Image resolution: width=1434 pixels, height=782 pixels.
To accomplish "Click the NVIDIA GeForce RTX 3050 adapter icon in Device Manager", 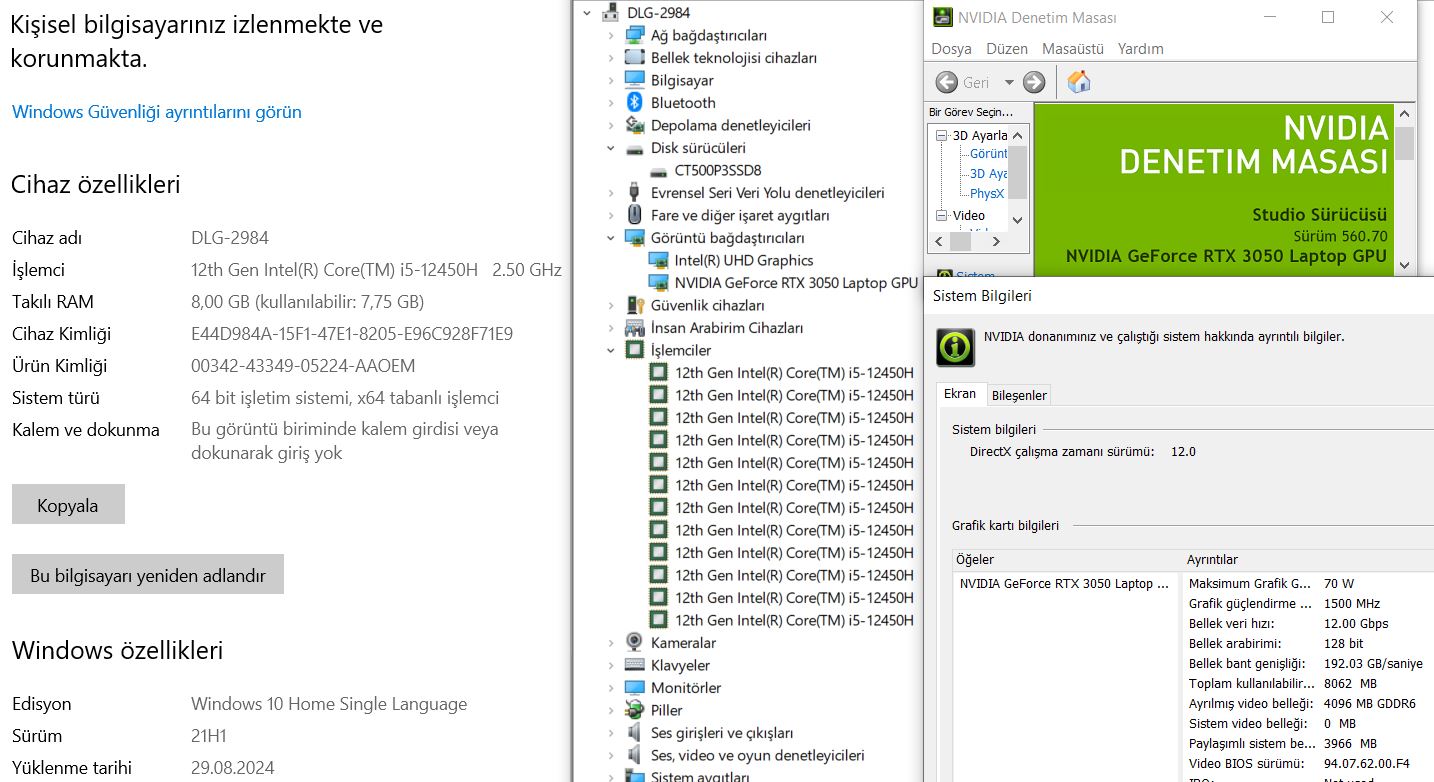I will point(658,283).
